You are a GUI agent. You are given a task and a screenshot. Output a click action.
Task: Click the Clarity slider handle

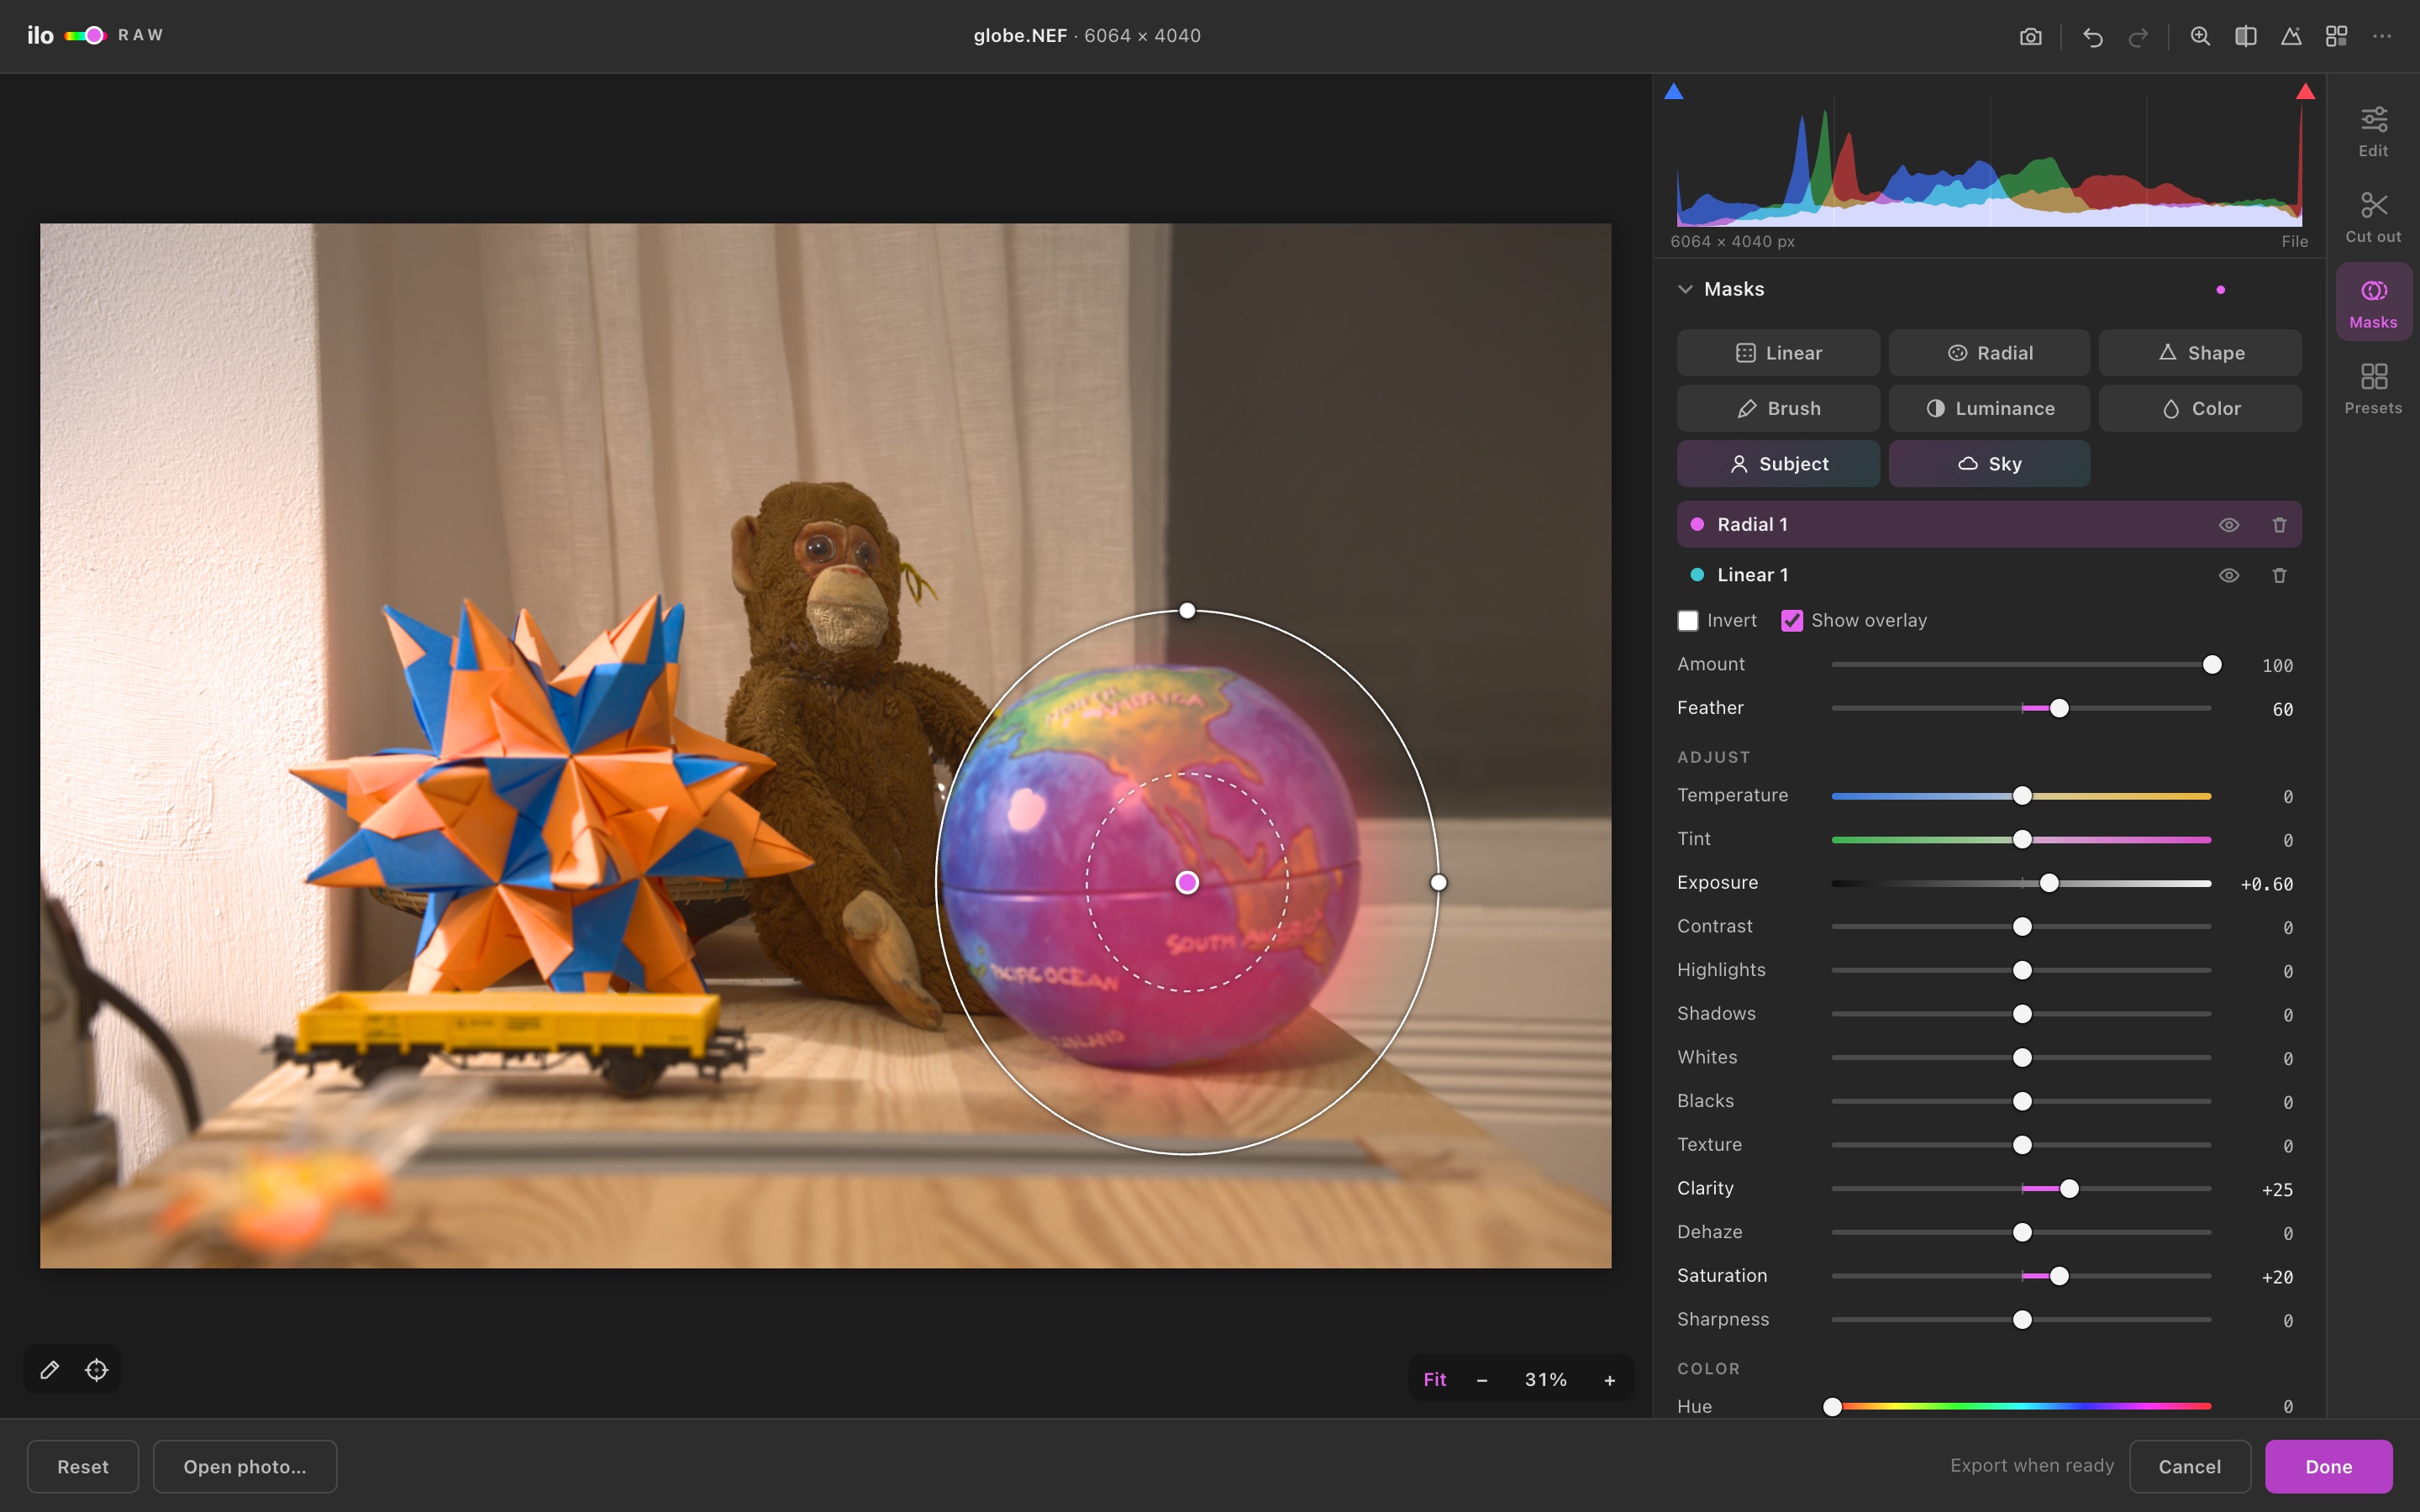(x=2069, y=1189)
